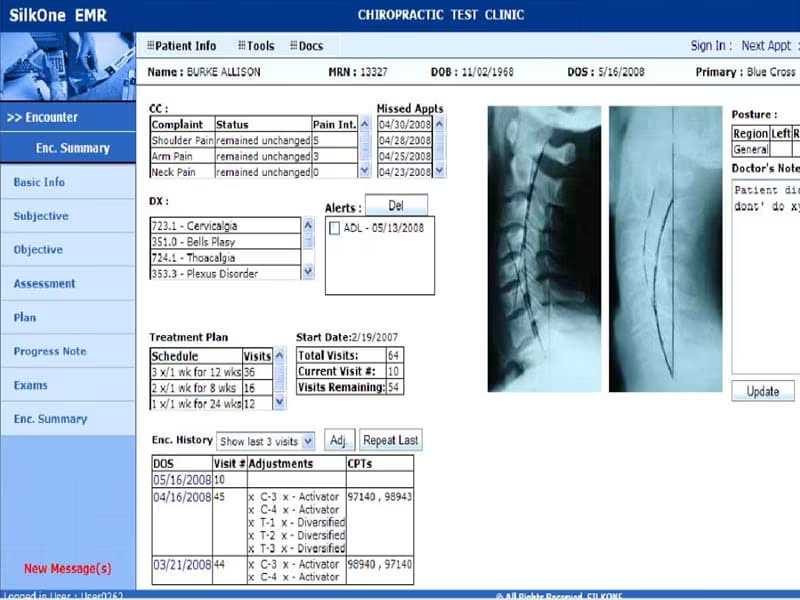Open the lateral cervical X-ray image
This screenshot has height=600, width=800.
pos(544,249)
